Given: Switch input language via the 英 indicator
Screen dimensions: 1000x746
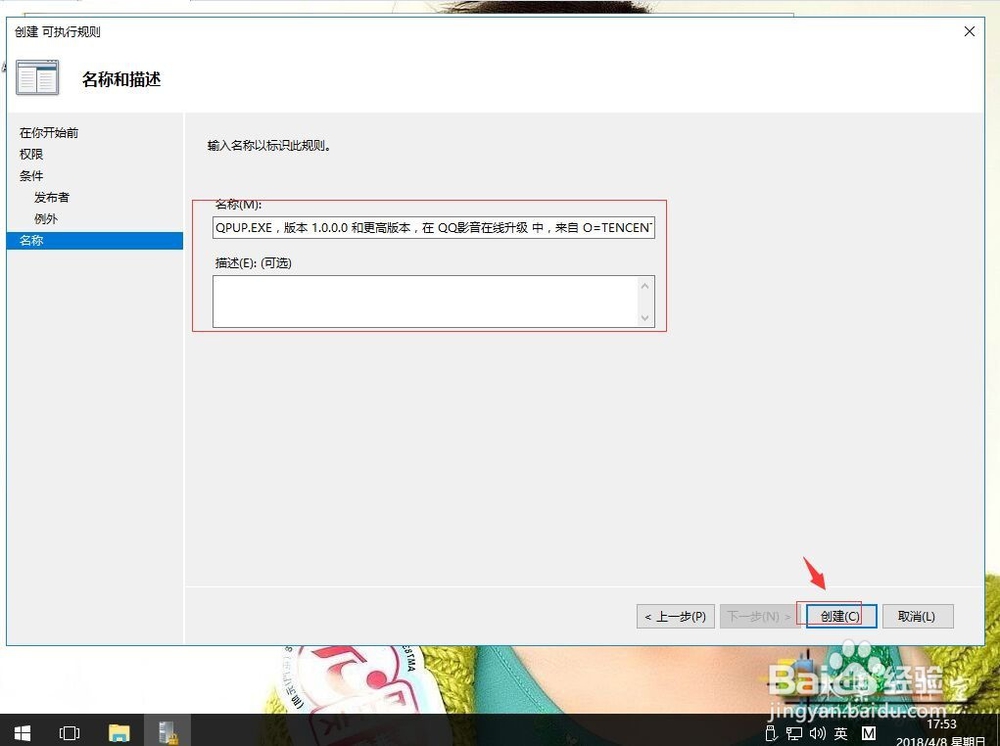Looking at the screenshot, I should pyautogui.click(x=841, y=733).
